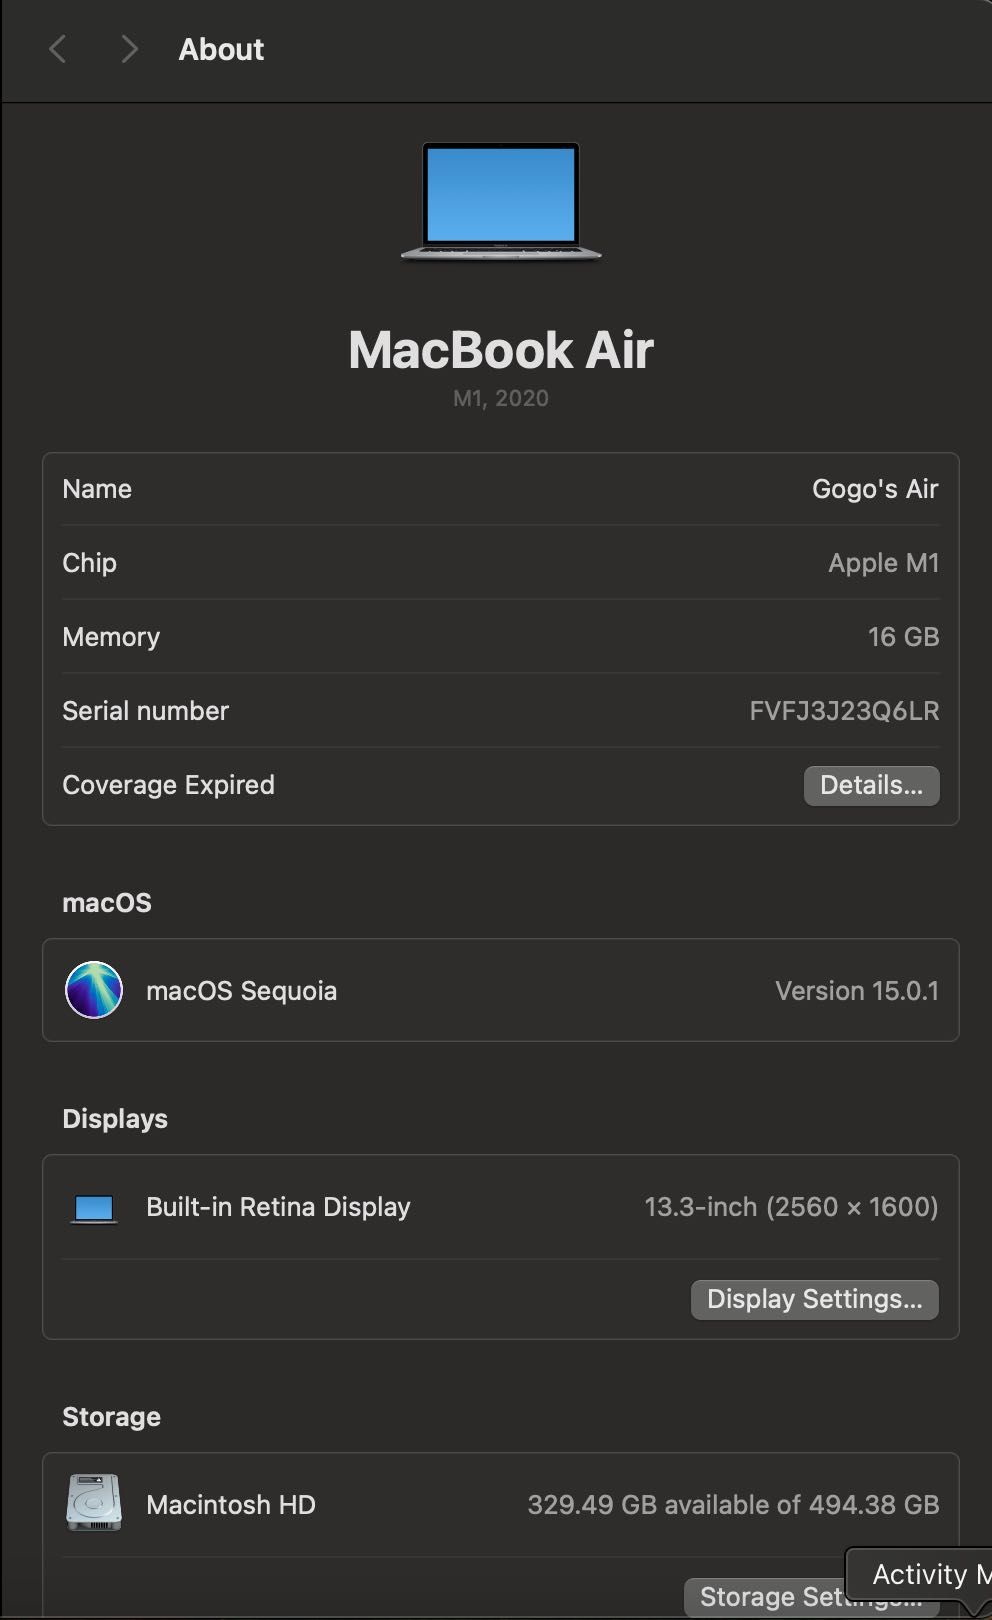Click serial number FVFJ3J23Q6LR
The width and height of the screenshot is (992, 1620).
(x=844, y=711)
